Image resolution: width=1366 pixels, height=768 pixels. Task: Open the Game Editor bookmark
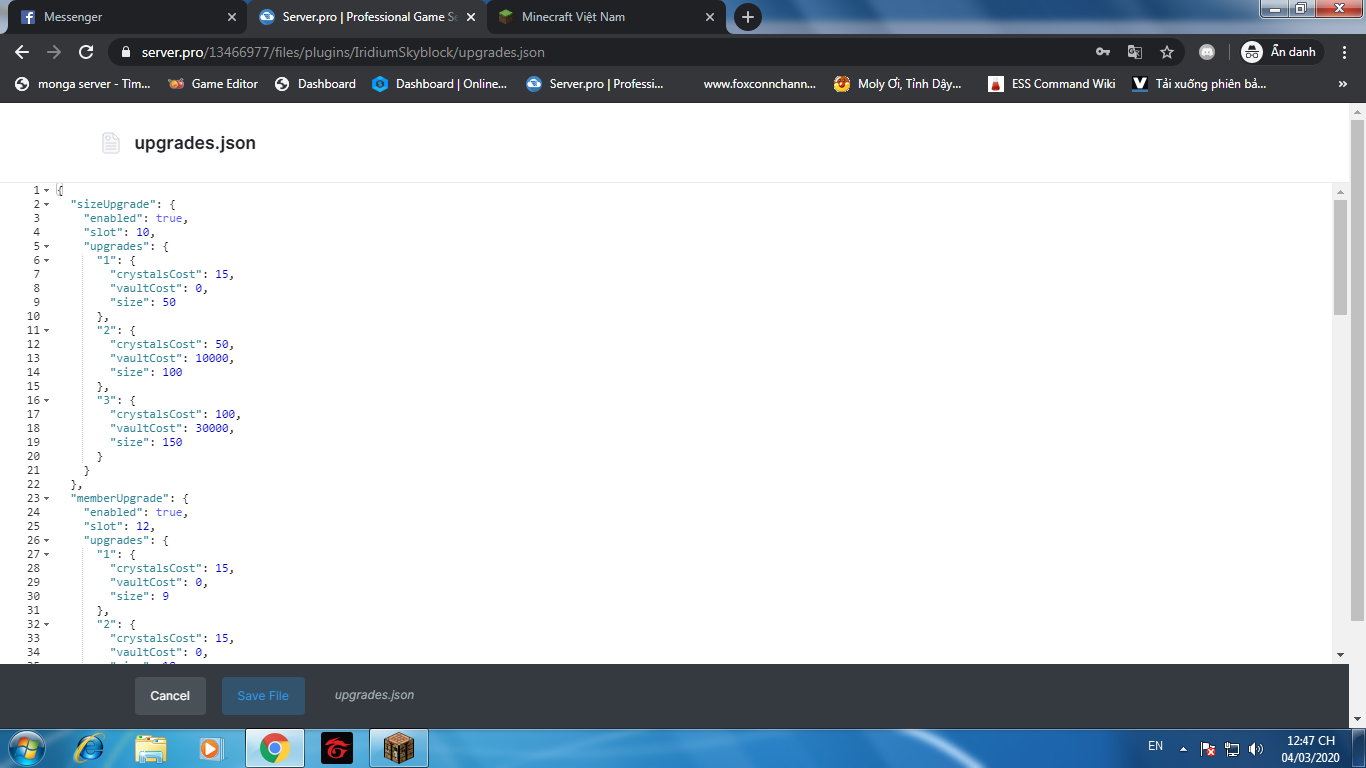click(x=213, y=84)
